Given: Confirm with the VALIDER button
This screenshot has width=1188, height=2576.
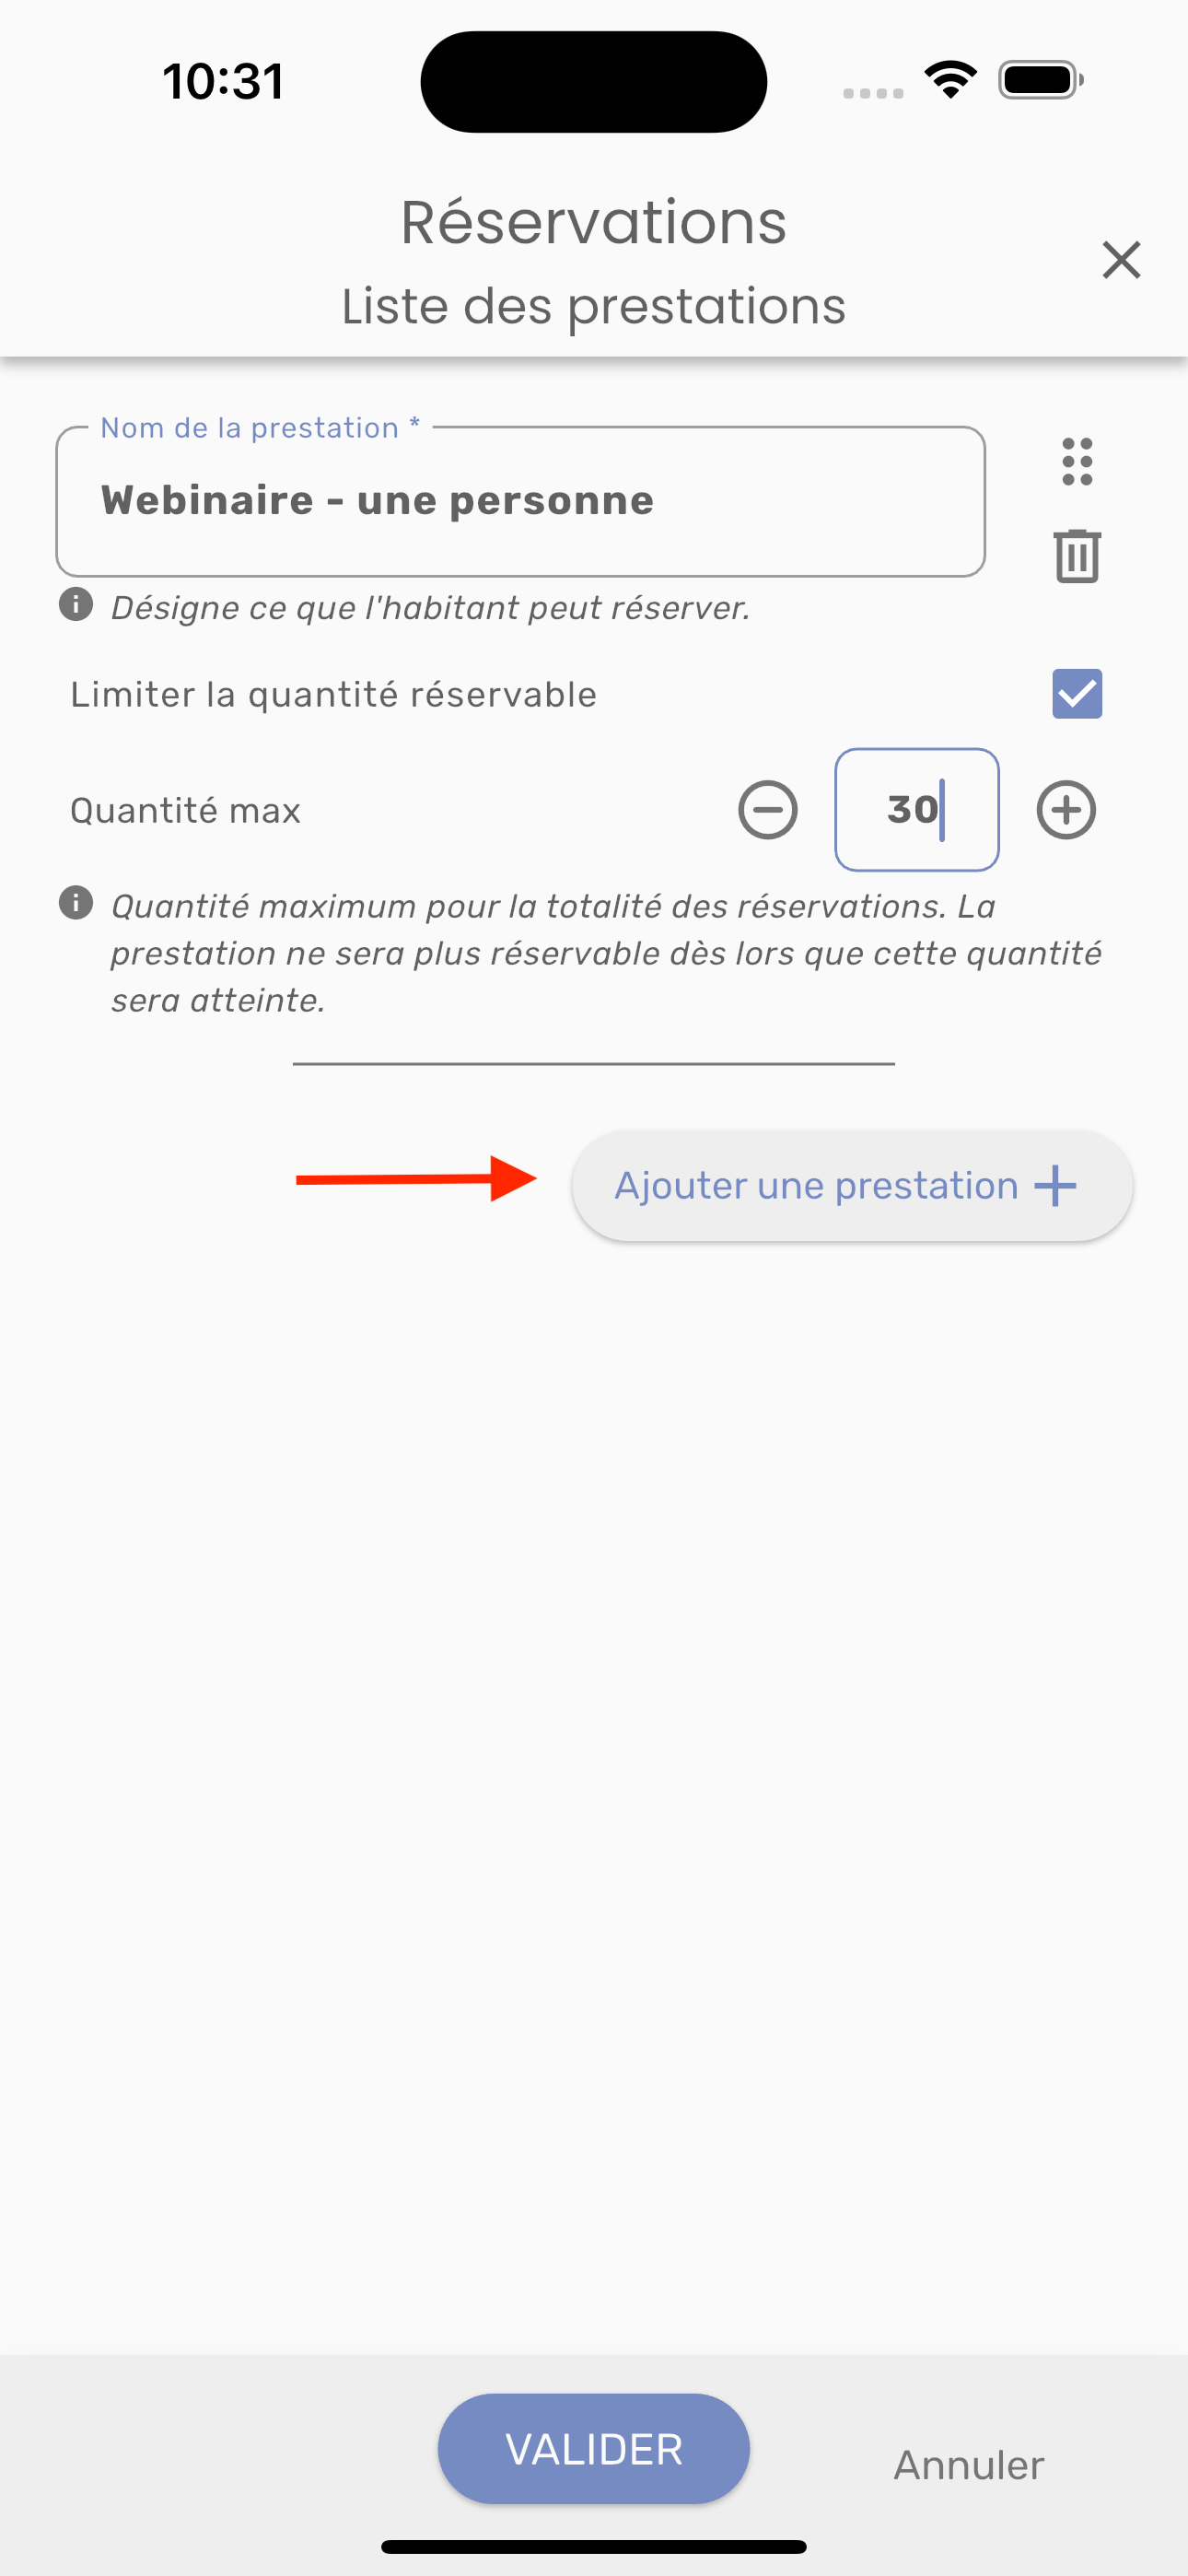Looking at the screenshot, I should tap(593, 2449).
